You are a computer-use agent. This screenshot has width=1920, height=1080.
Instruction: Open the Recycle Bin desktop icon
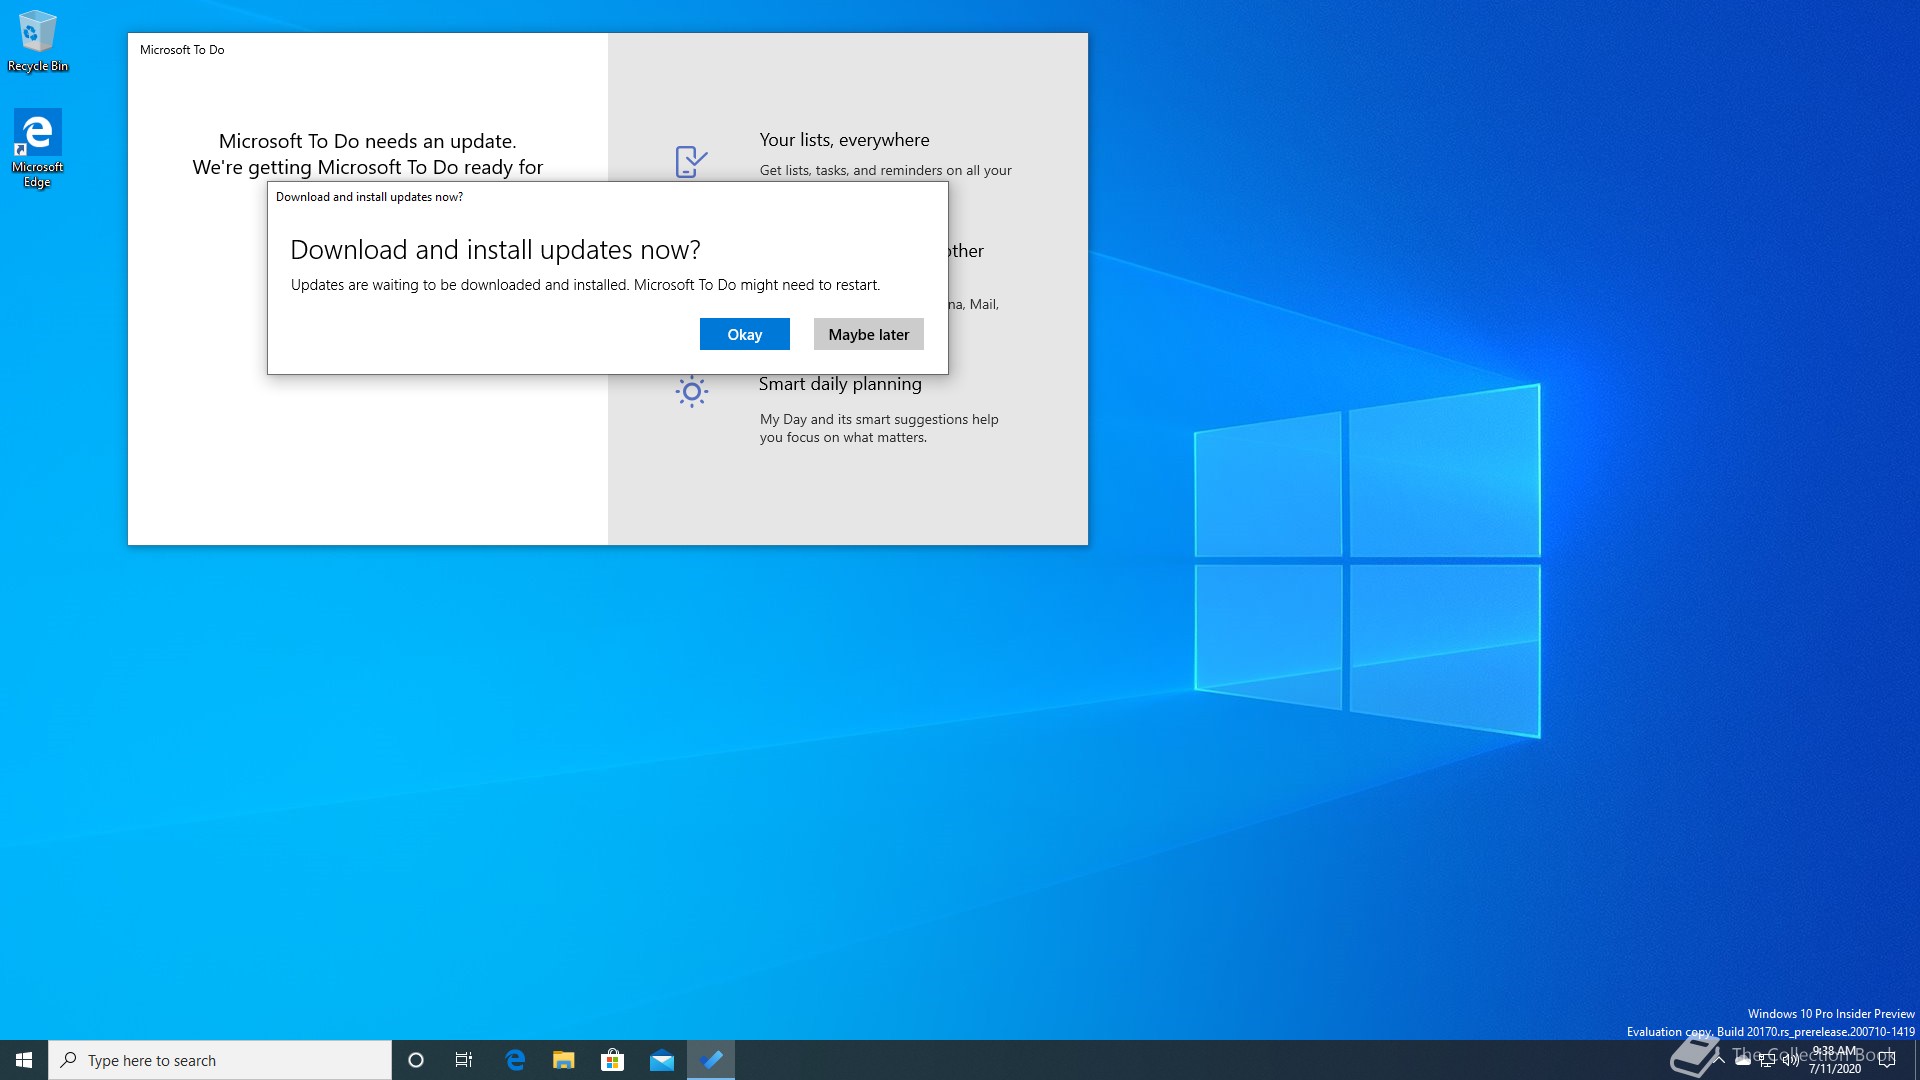click(37, 41)
